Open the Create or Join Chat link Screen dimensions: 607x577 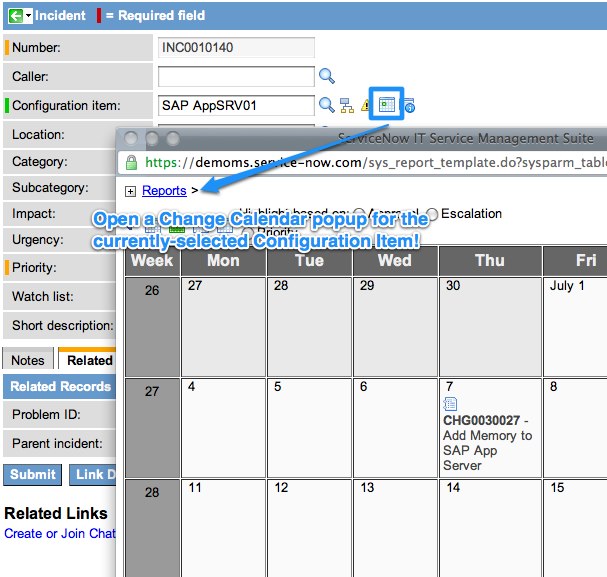click(x=60, y=533)
